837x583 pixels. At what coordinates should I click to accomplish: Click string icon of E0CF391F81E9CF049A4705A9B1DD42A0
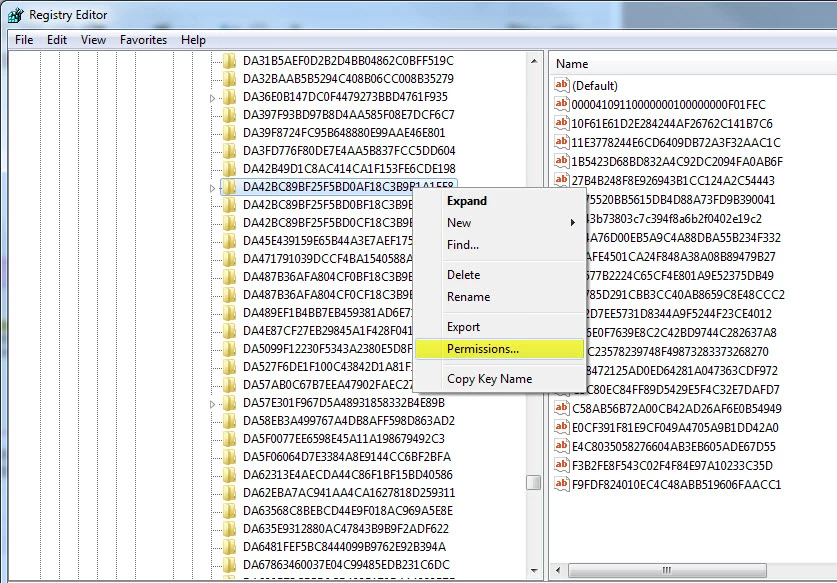[x=562, y=427]
